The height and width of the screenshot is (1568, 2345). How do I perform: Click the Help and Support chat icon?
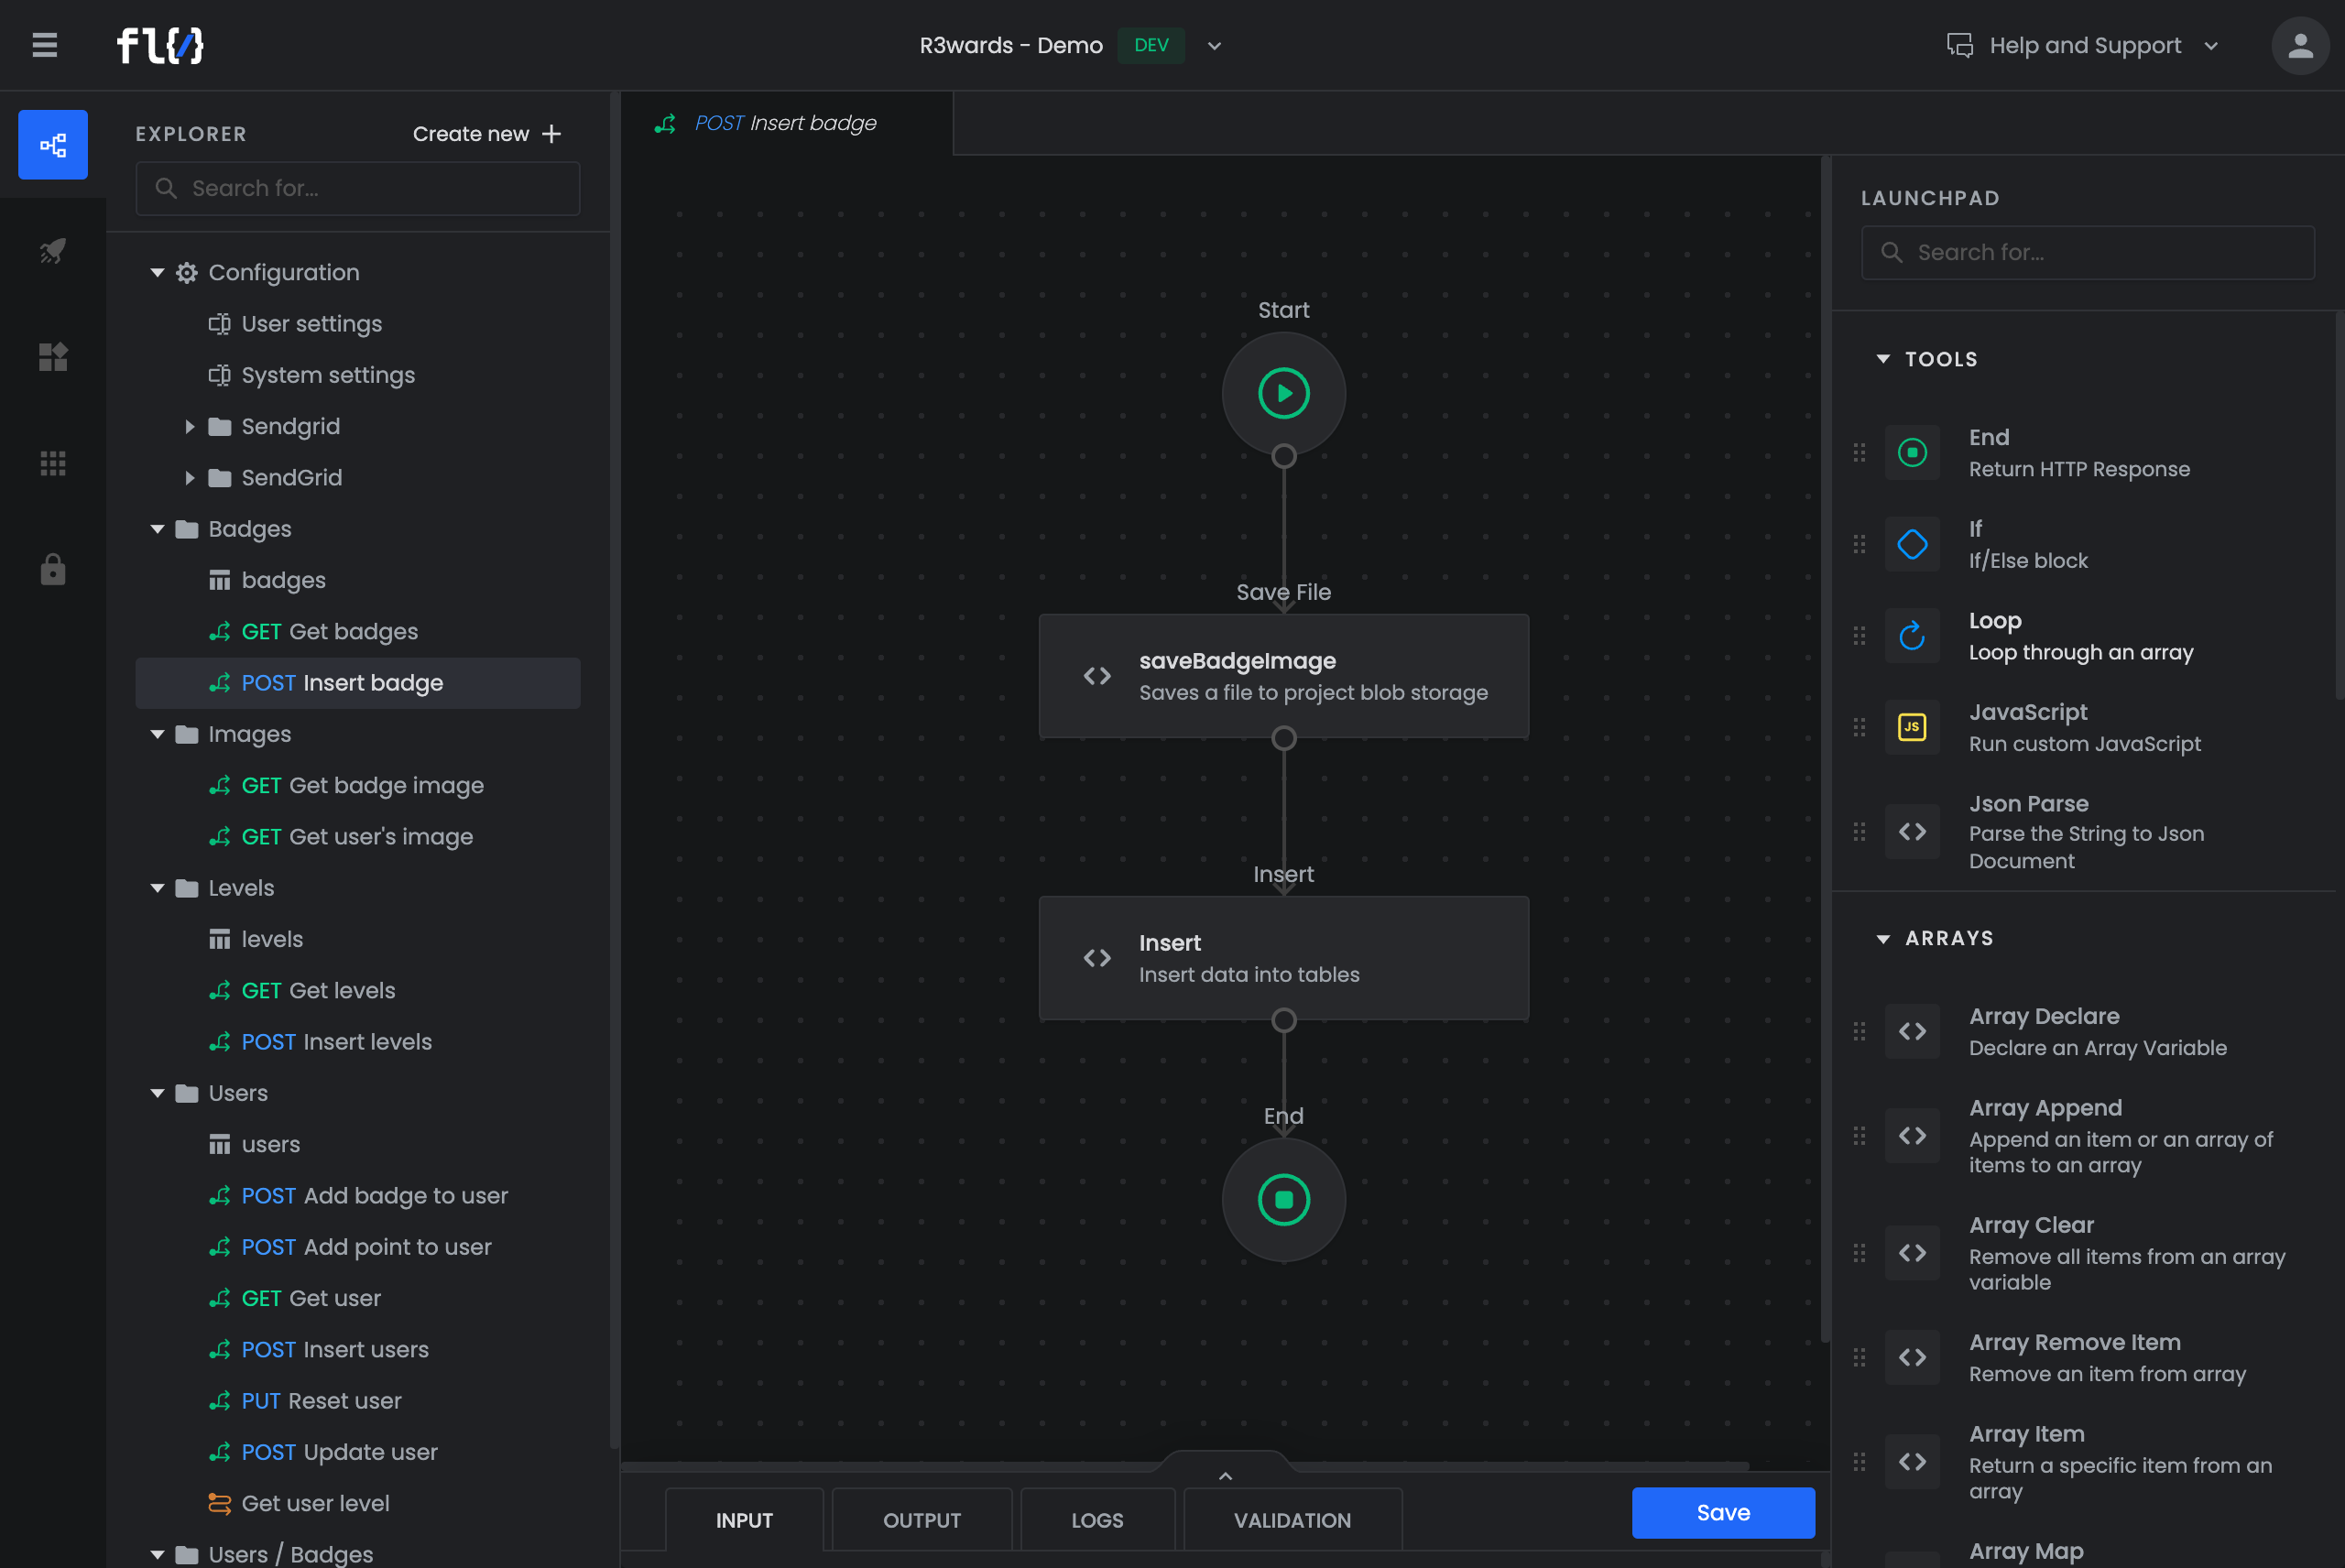(x=1960, y=46)
